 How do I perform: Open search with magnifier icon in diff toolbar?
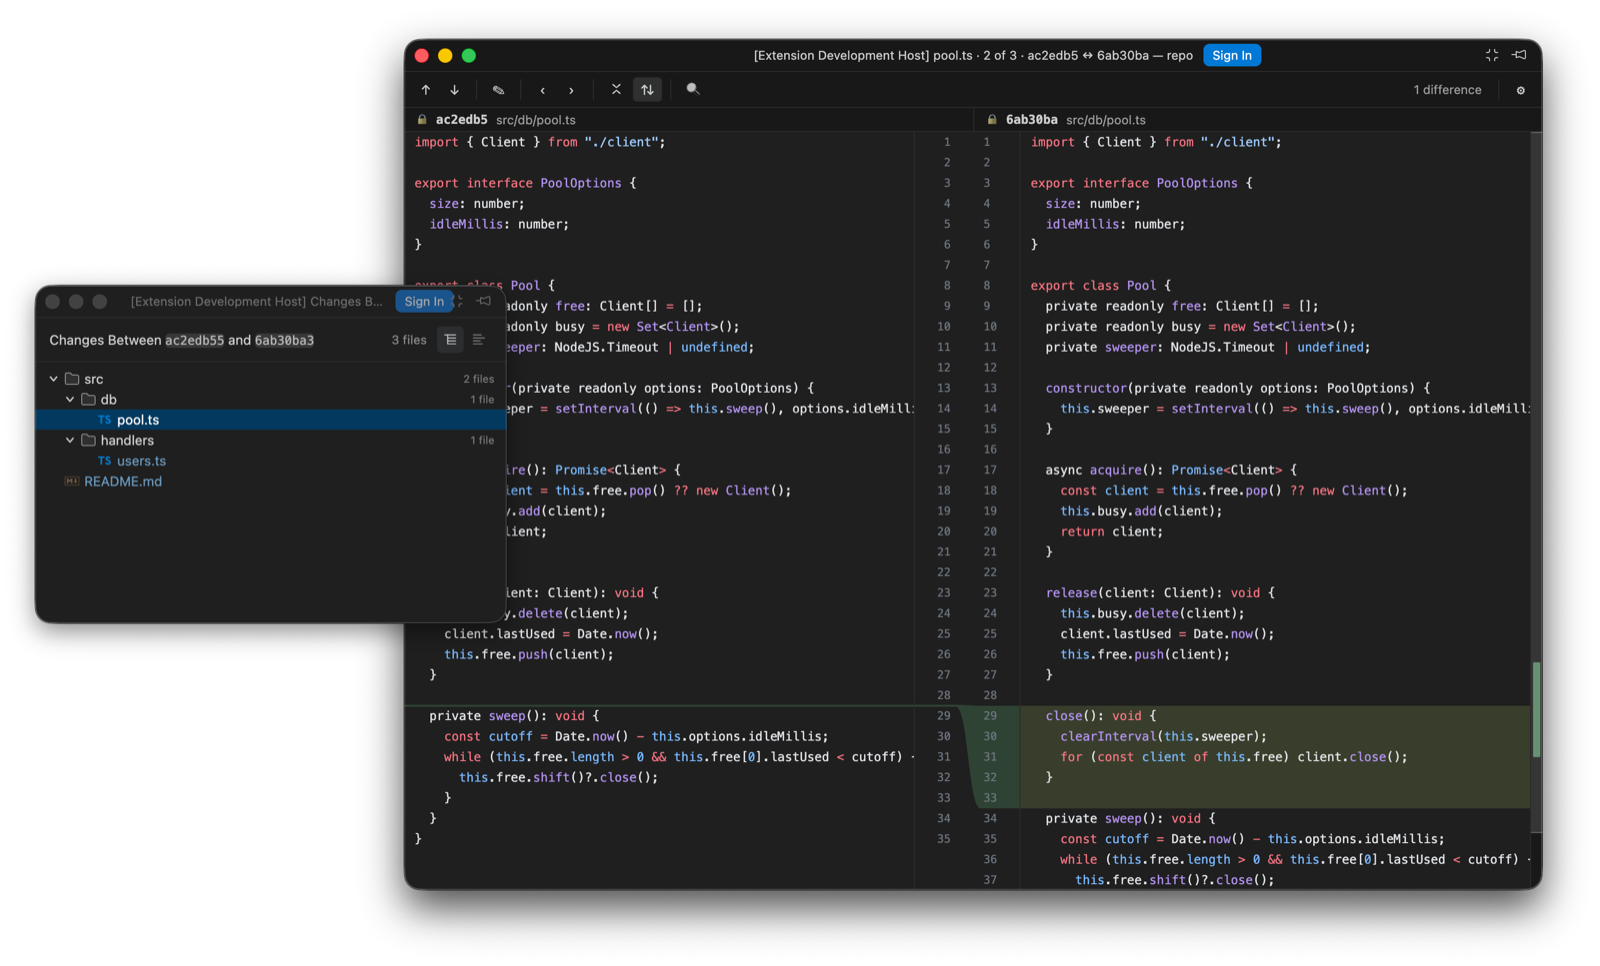pos(693,90)
